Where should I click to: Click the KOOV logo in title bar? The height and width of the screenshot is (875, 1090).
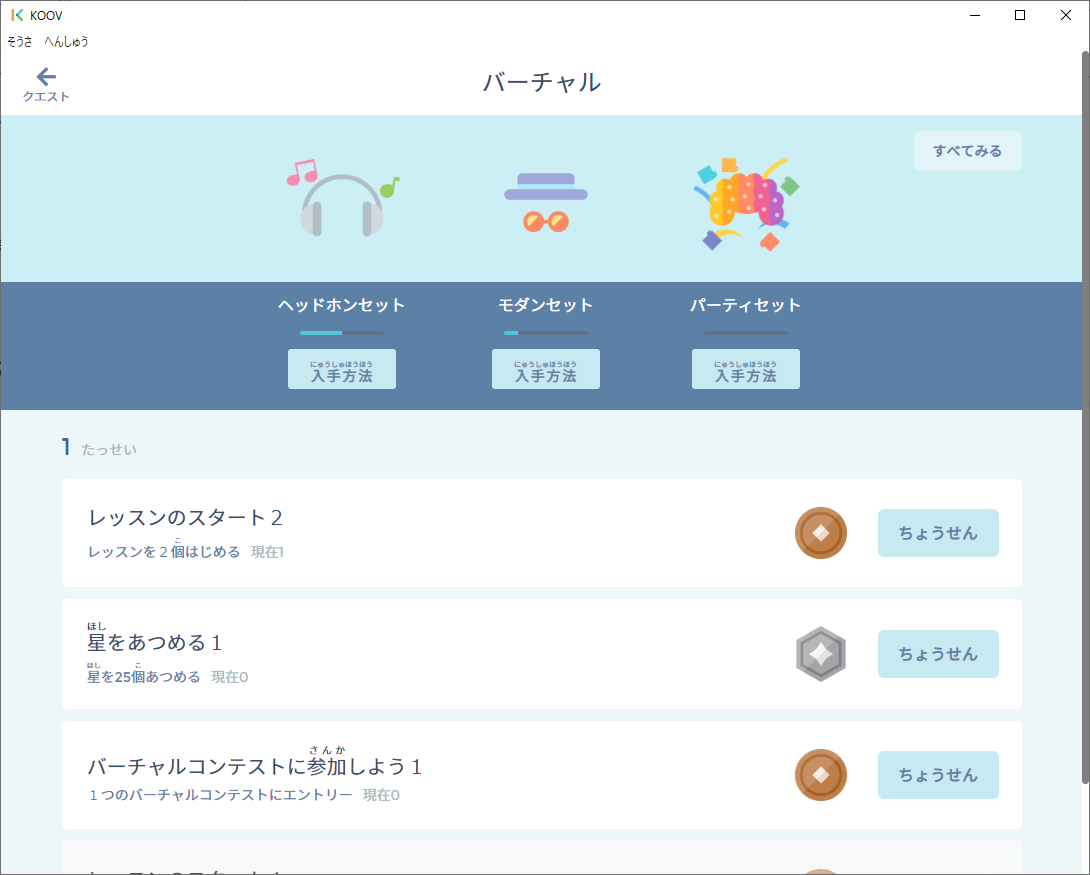[x=17, y=15]
